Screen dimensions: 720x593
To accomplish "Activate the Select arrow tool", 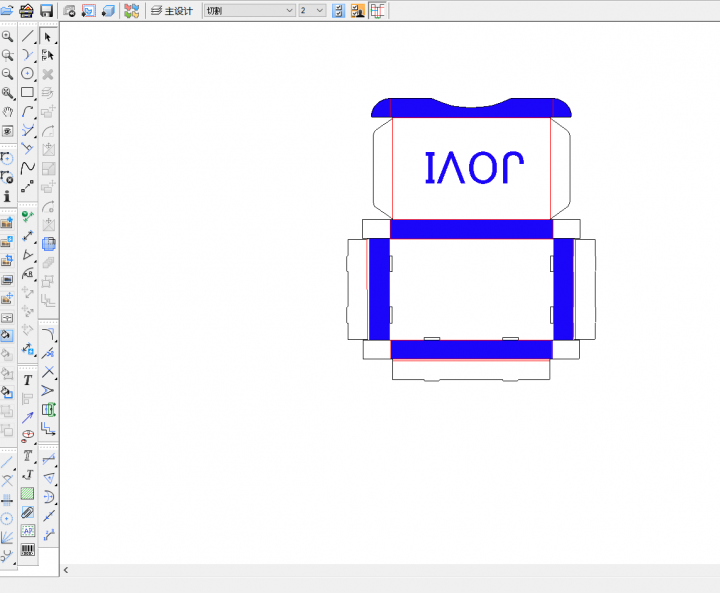I will [x=47, y=36].
